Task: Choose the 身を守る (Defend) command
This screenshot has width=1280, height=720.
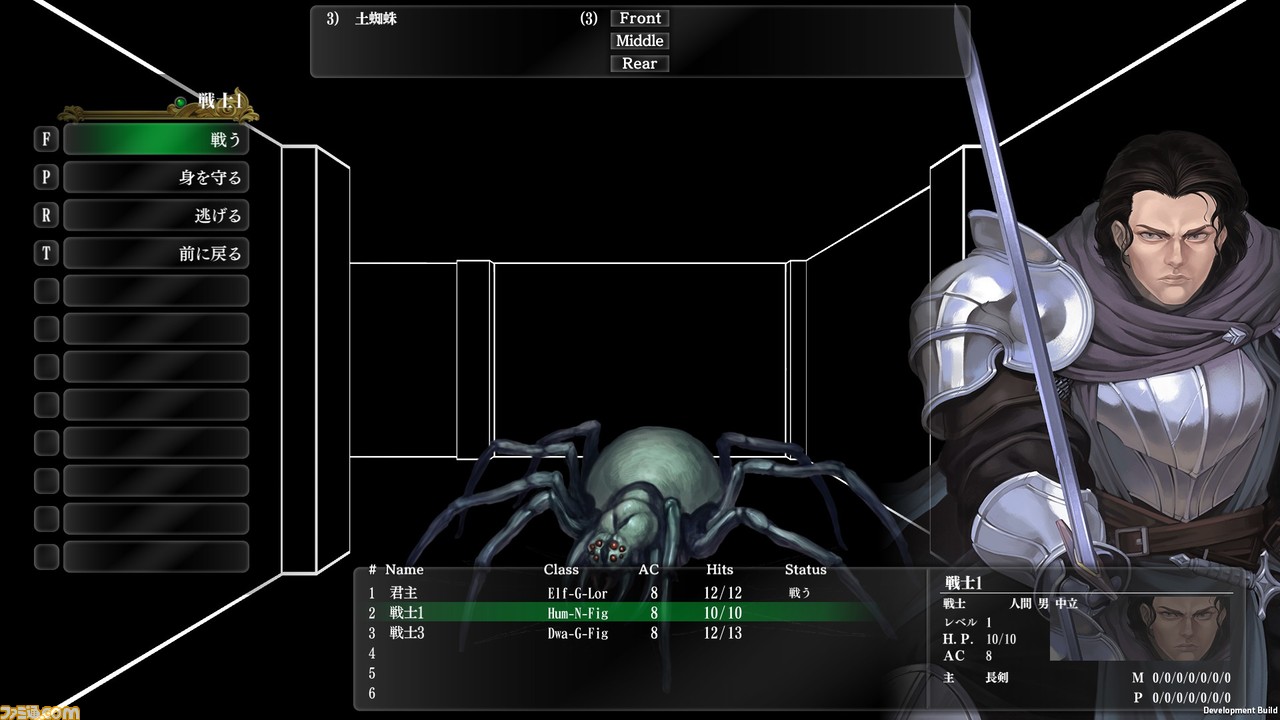Action: [x=156, y=177]
